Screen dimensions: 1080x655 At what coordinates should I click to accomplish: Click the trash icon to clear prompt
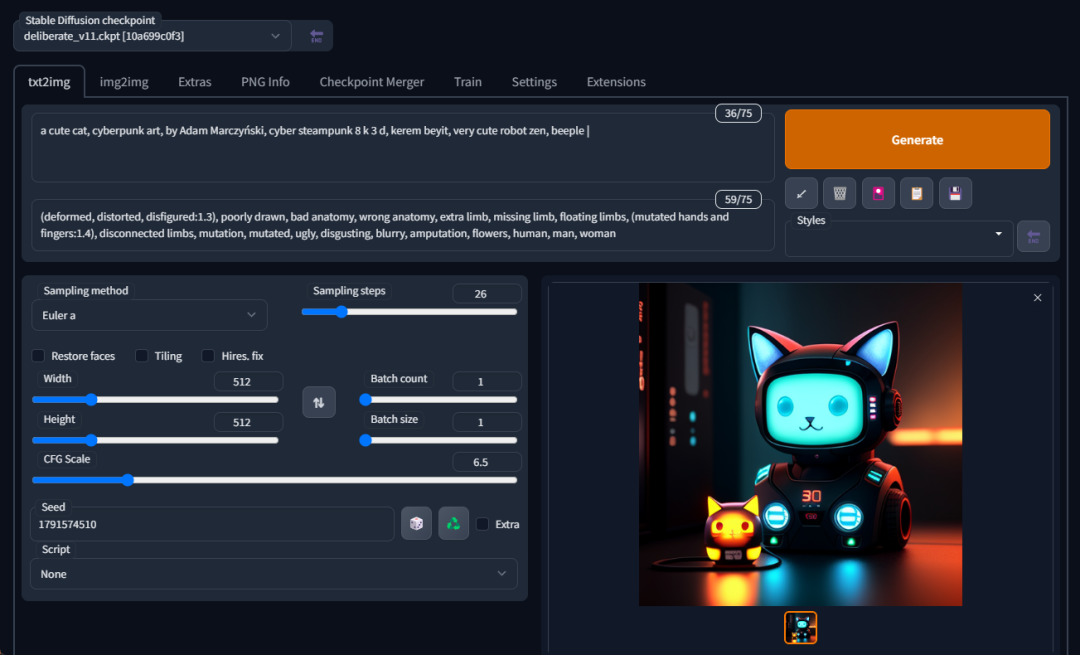(x=840, y=194)
